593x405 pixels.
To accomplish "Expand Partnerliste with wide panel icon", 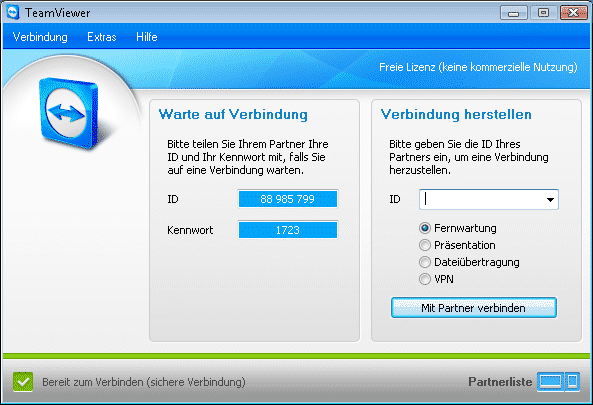I will coord(551,381).
